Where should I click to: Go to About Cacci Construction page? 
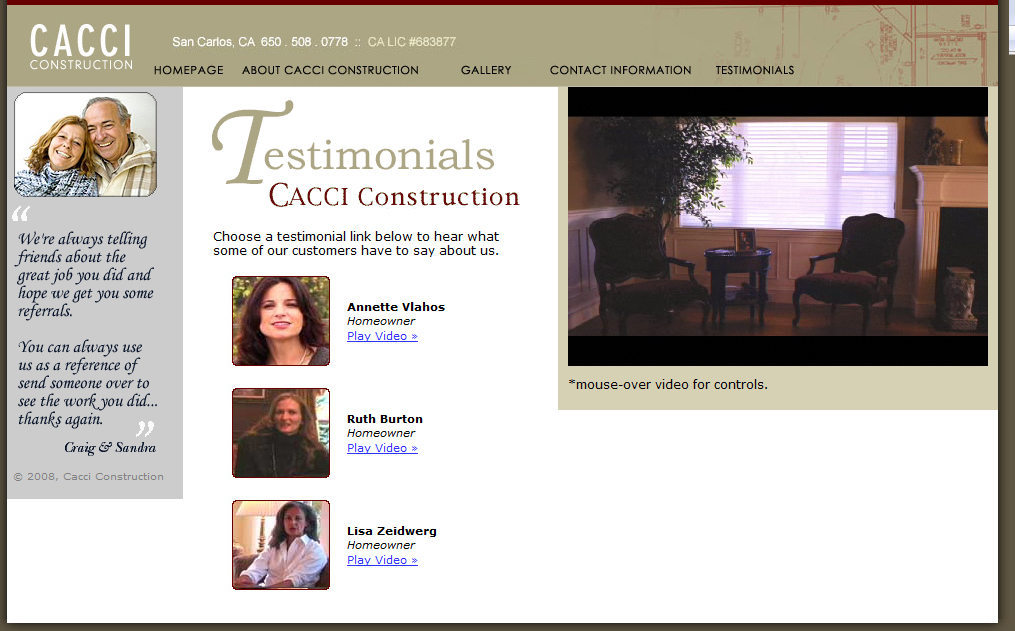tap(330, 70)
